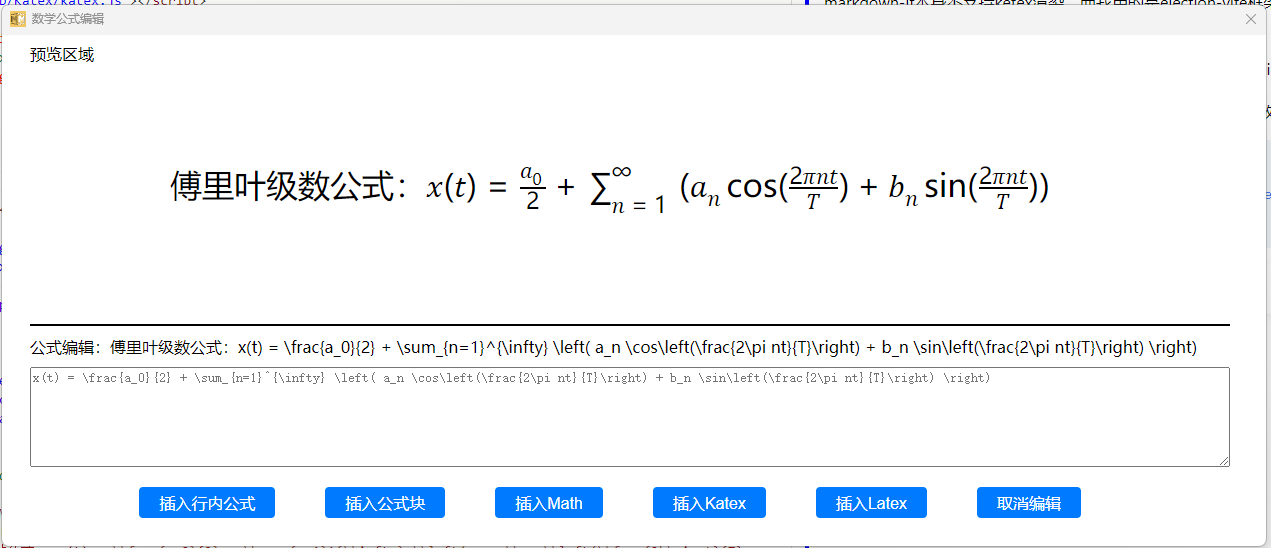Click the text area resize handle
The height and width of the screenshot is (548, 1271).
click(x=1224, y=461)
